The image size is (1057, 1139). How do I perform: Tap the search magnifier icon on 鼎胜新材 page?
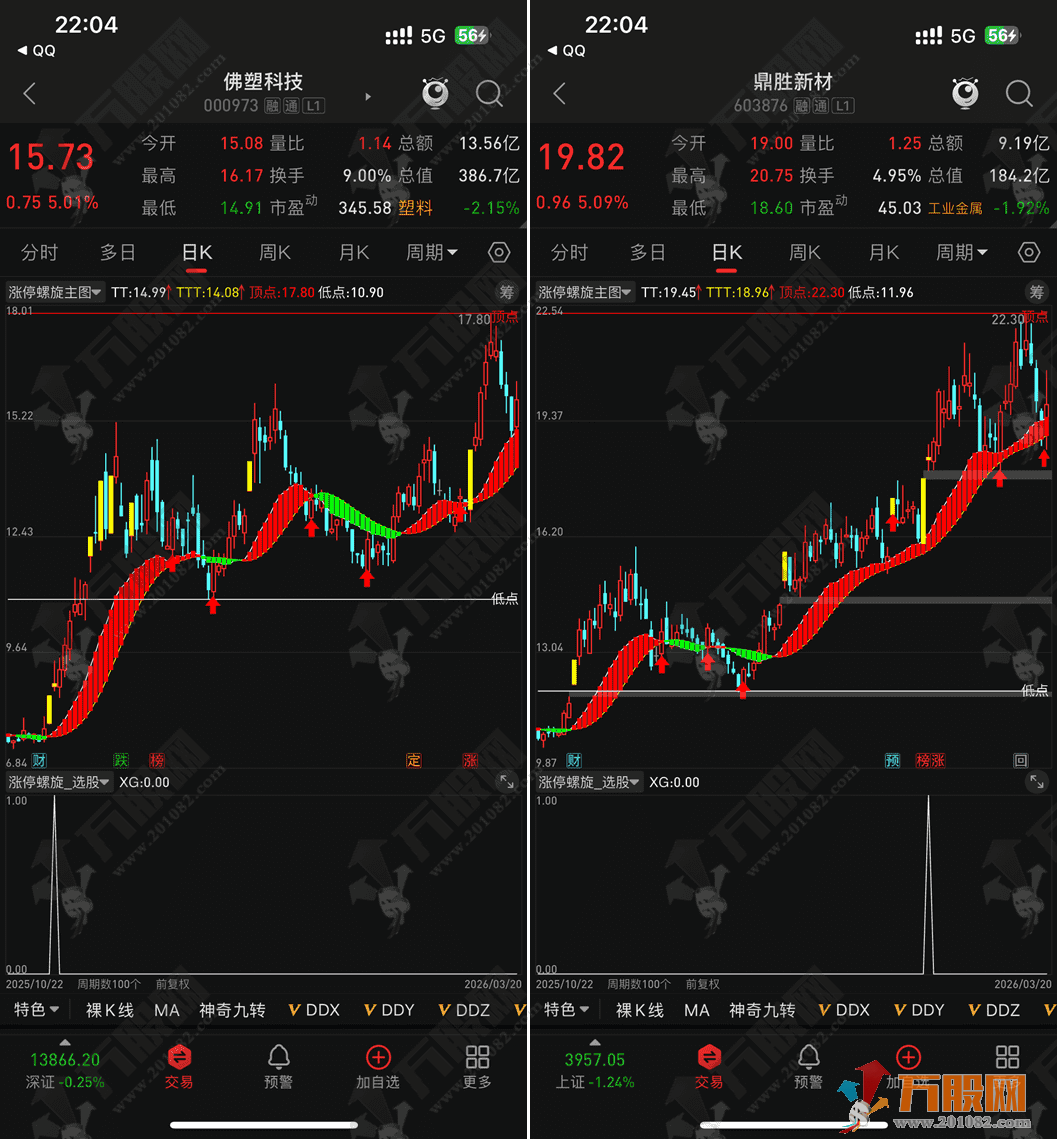pyautogui.click(x=1019, y=93)
